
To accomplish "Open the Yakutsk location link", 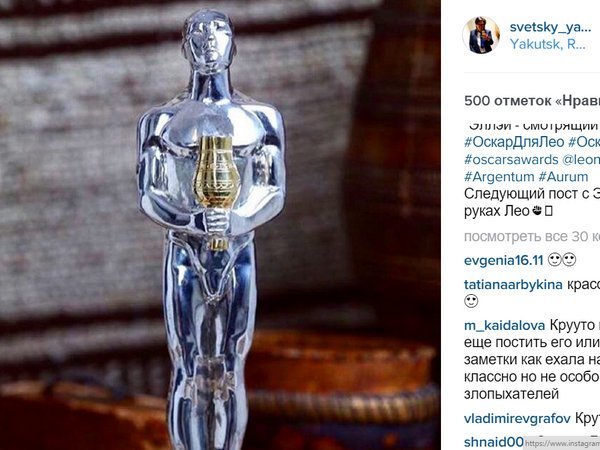I will 548,44.
